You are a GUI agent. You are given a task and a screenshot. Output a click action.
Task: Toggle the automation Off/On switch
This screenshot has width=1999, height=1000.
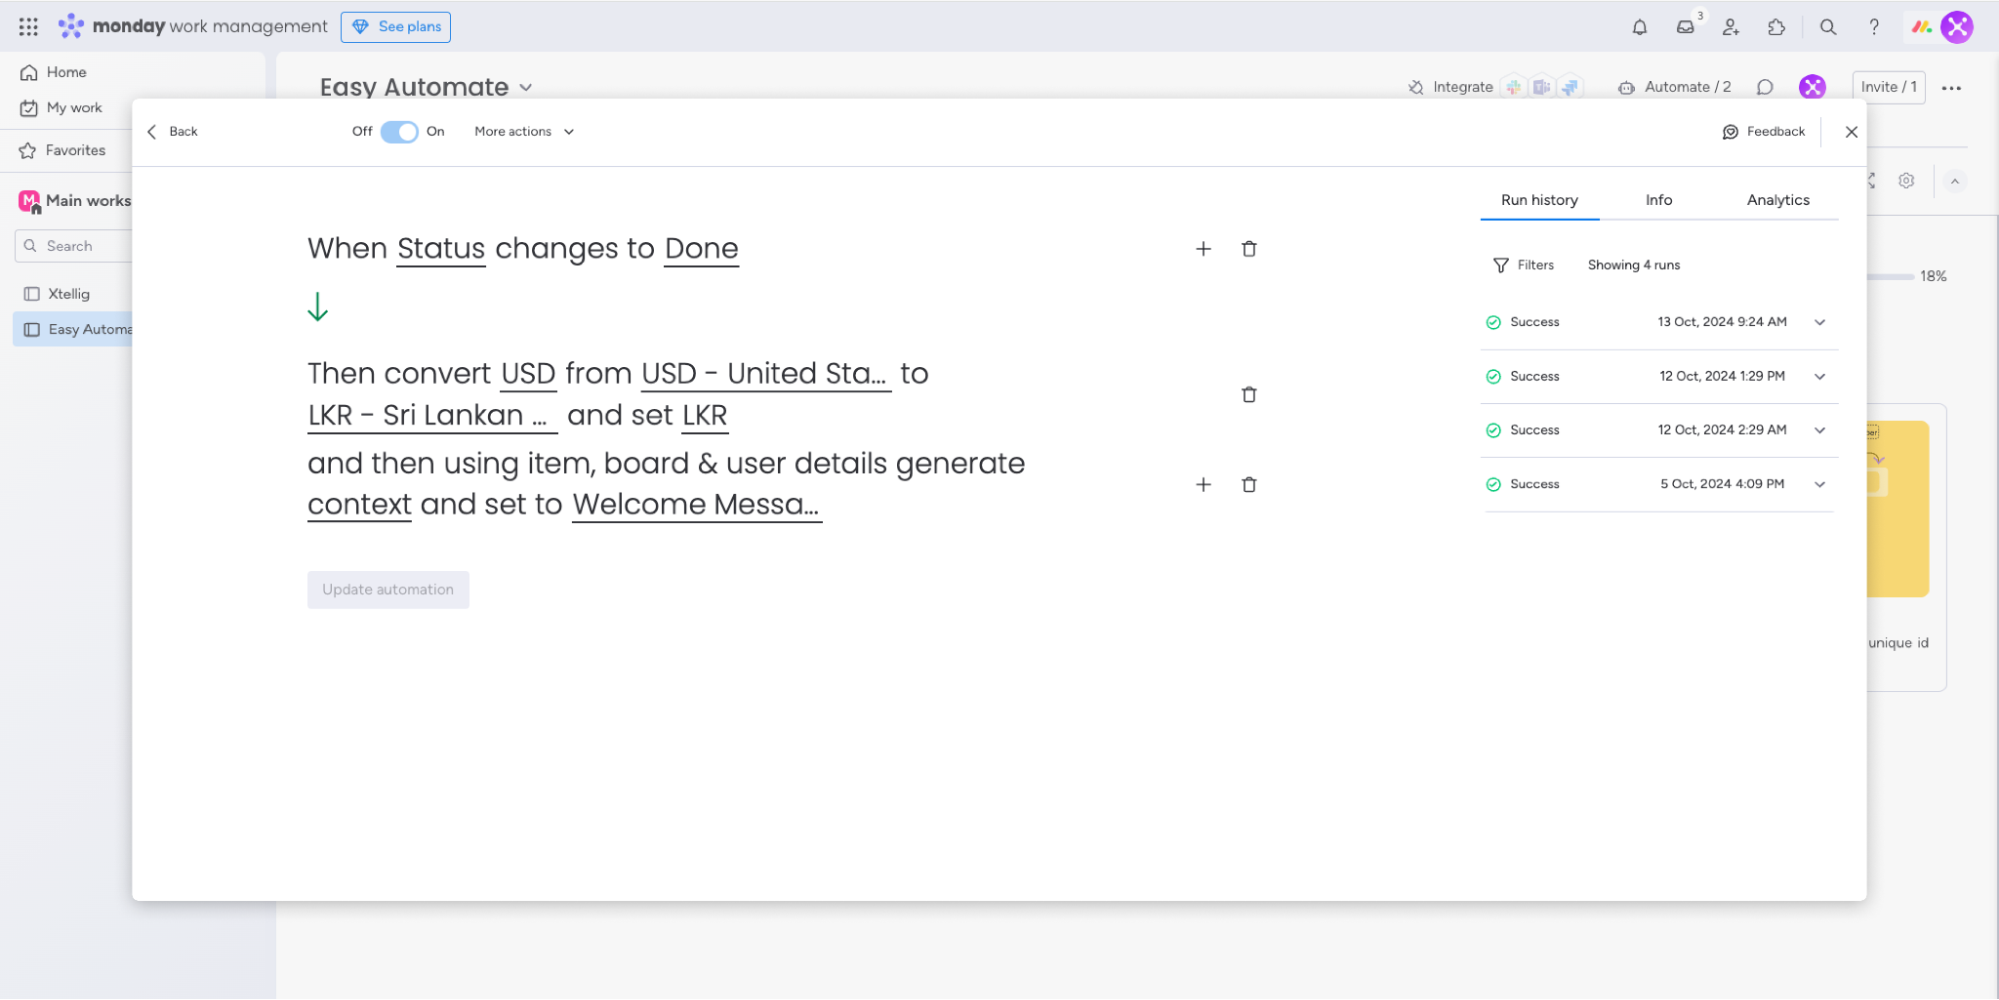coord(399,132)
